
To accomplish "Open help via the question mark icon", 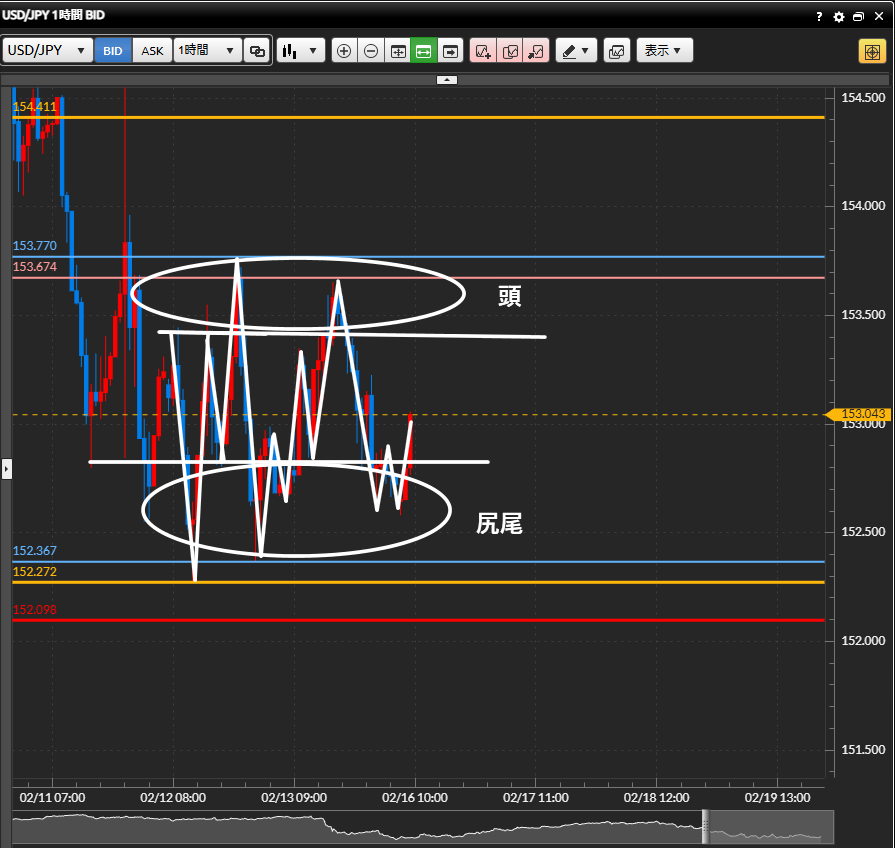I will click(819, 17).
